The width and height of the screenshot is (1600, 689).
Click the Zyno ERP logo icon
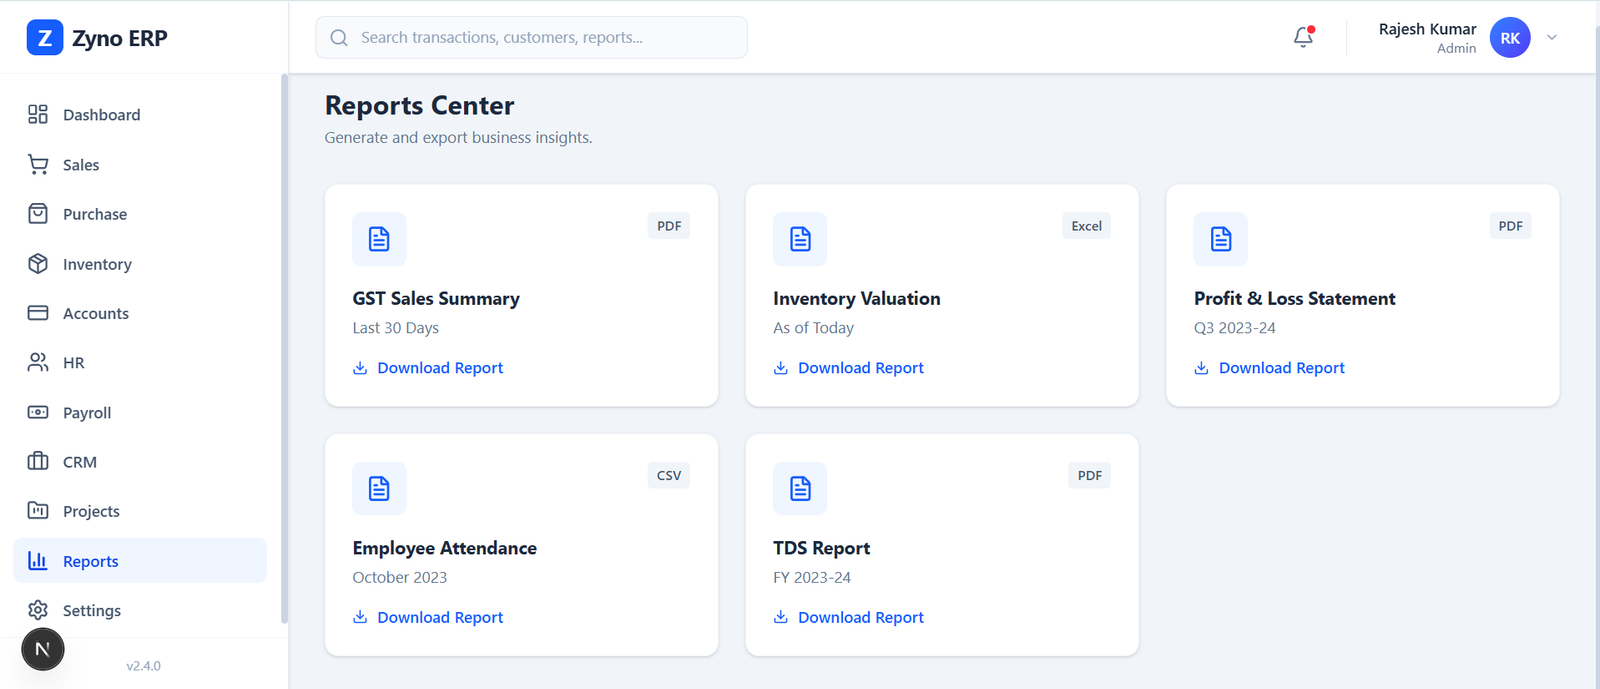(x=44, y=38)
